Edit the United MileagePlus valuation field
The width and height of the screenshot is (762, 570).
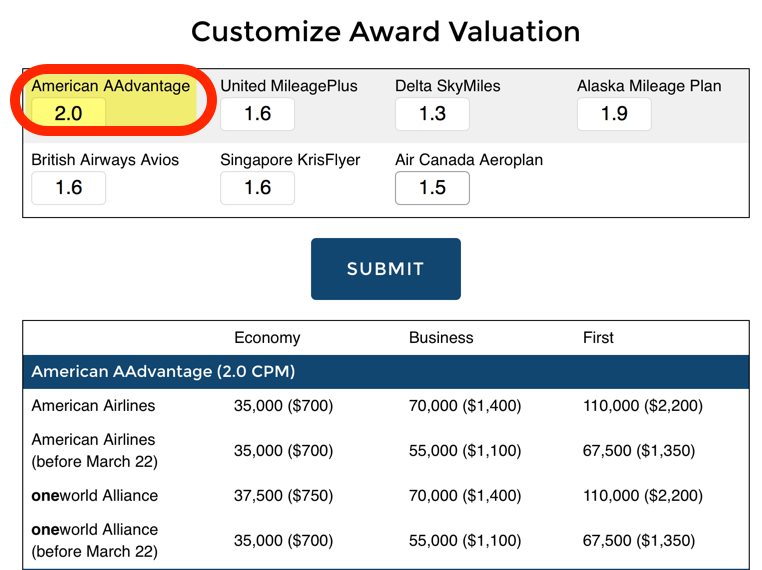coord(257,114)
